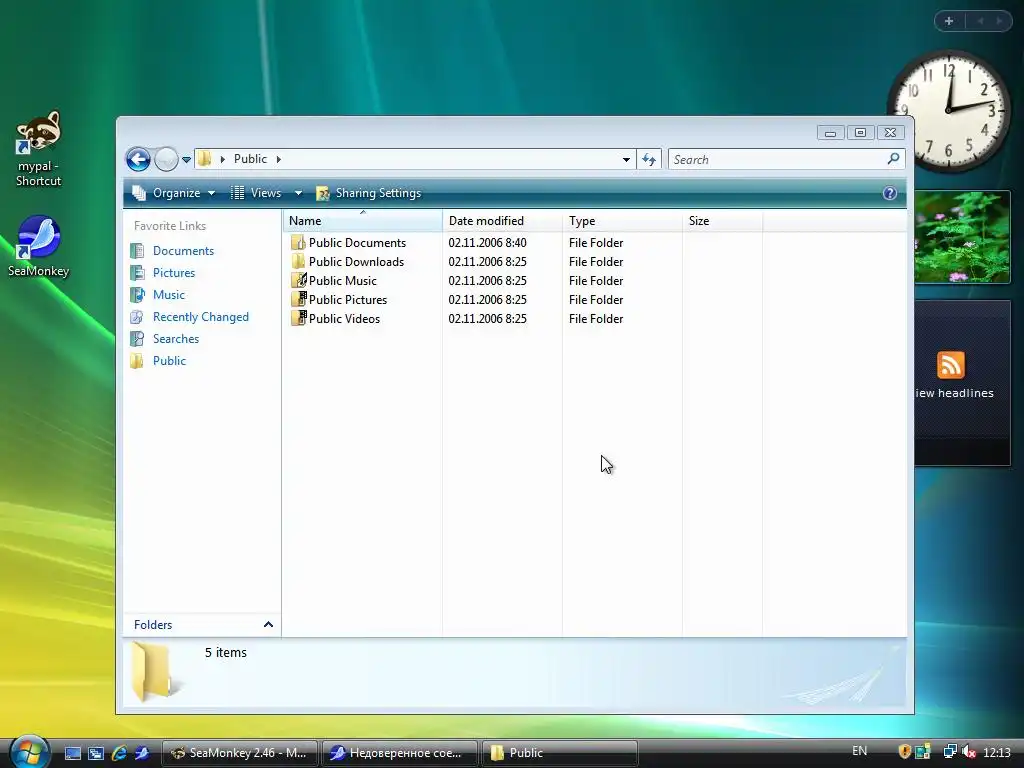The width and height of the screenshot is (1024, 768).
Task: Open Music in Favorite Links
Action: [168, 295]
